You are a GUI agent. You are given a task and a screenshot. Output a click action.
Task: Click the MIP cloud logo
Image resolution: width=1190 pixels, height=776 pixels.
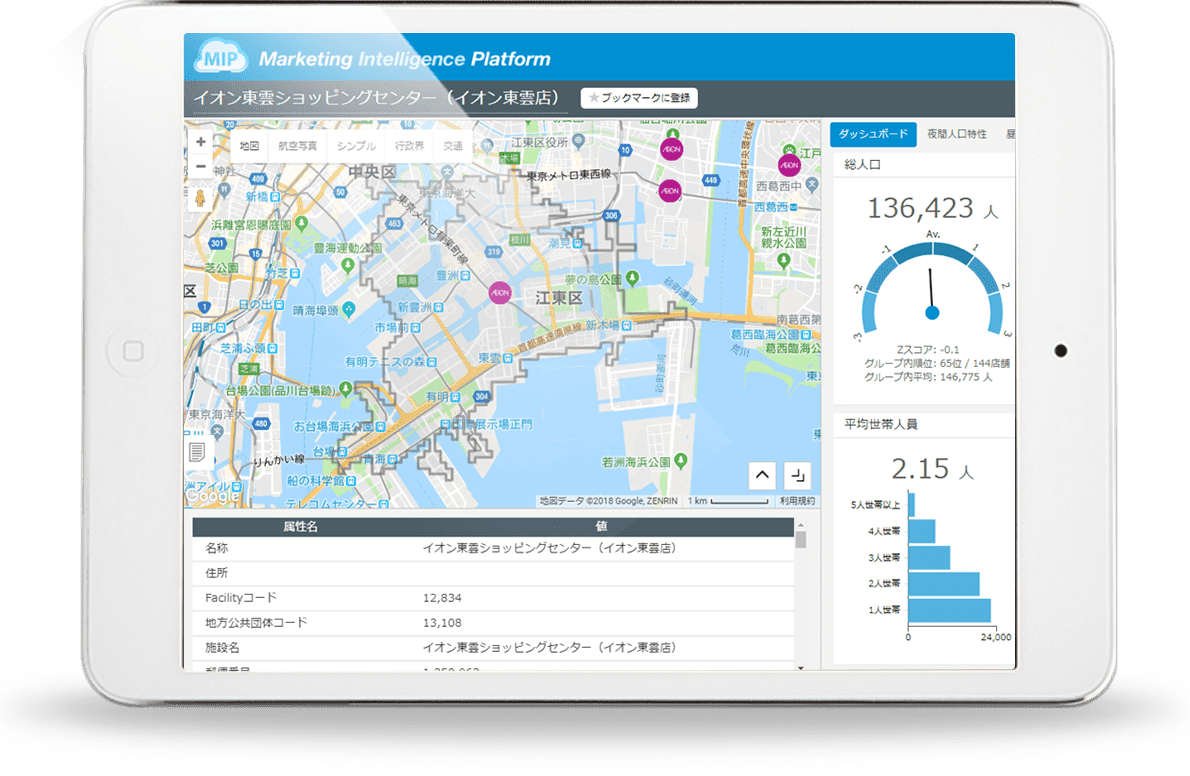tap(221, 58)
